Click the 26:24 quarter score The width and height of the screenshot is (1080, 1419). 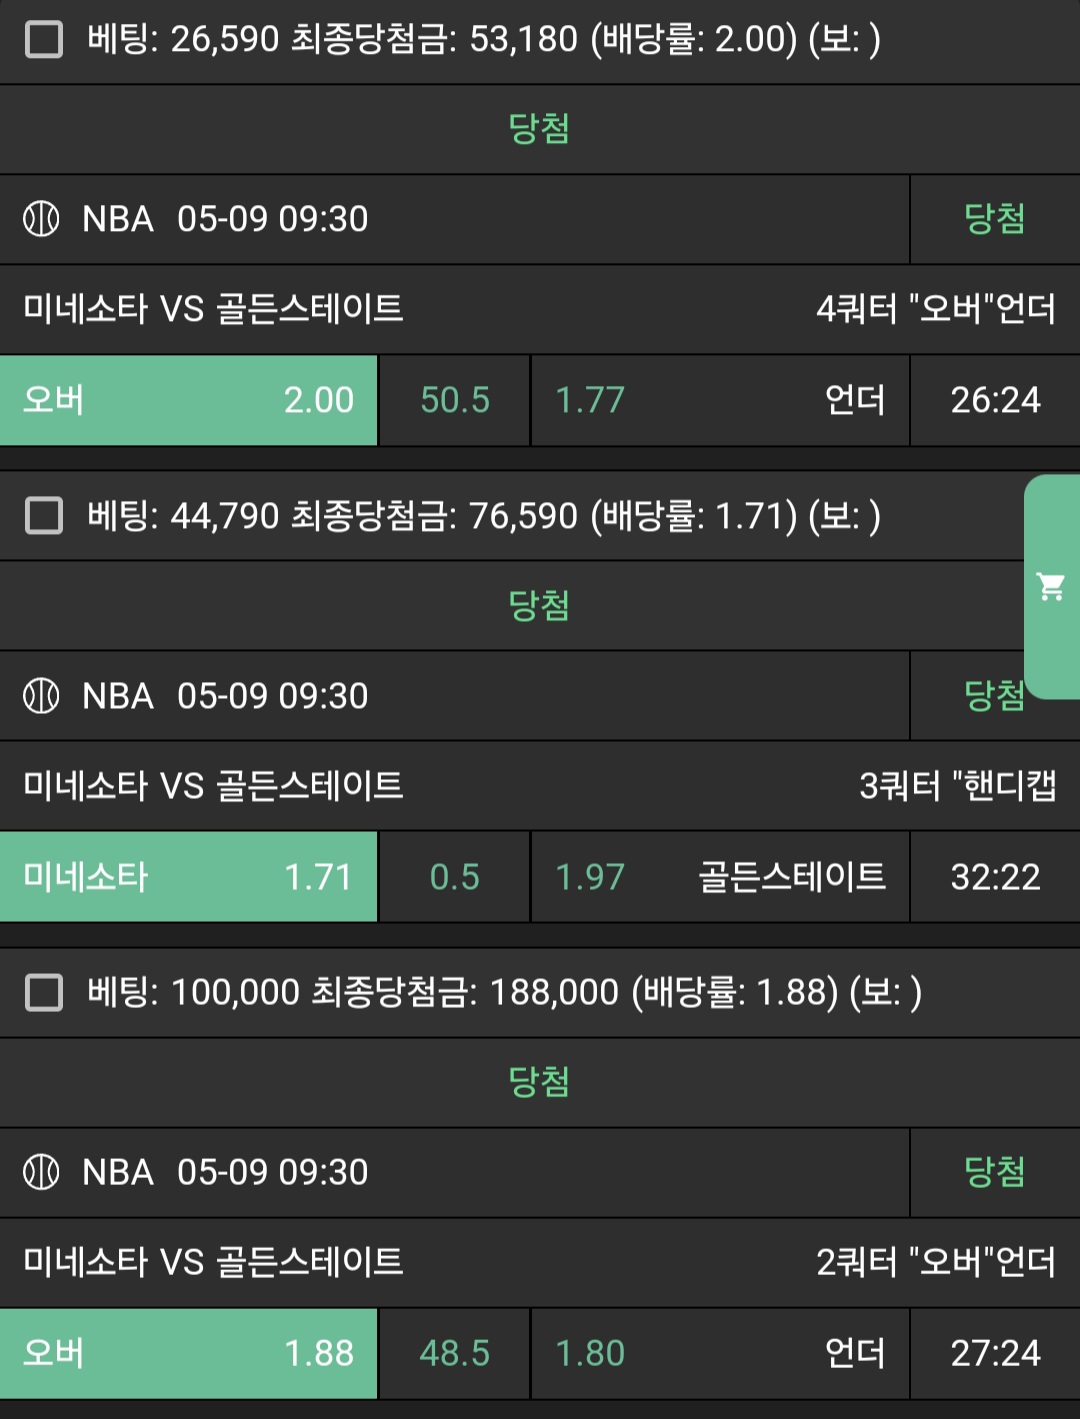click(x=995, y=400)
